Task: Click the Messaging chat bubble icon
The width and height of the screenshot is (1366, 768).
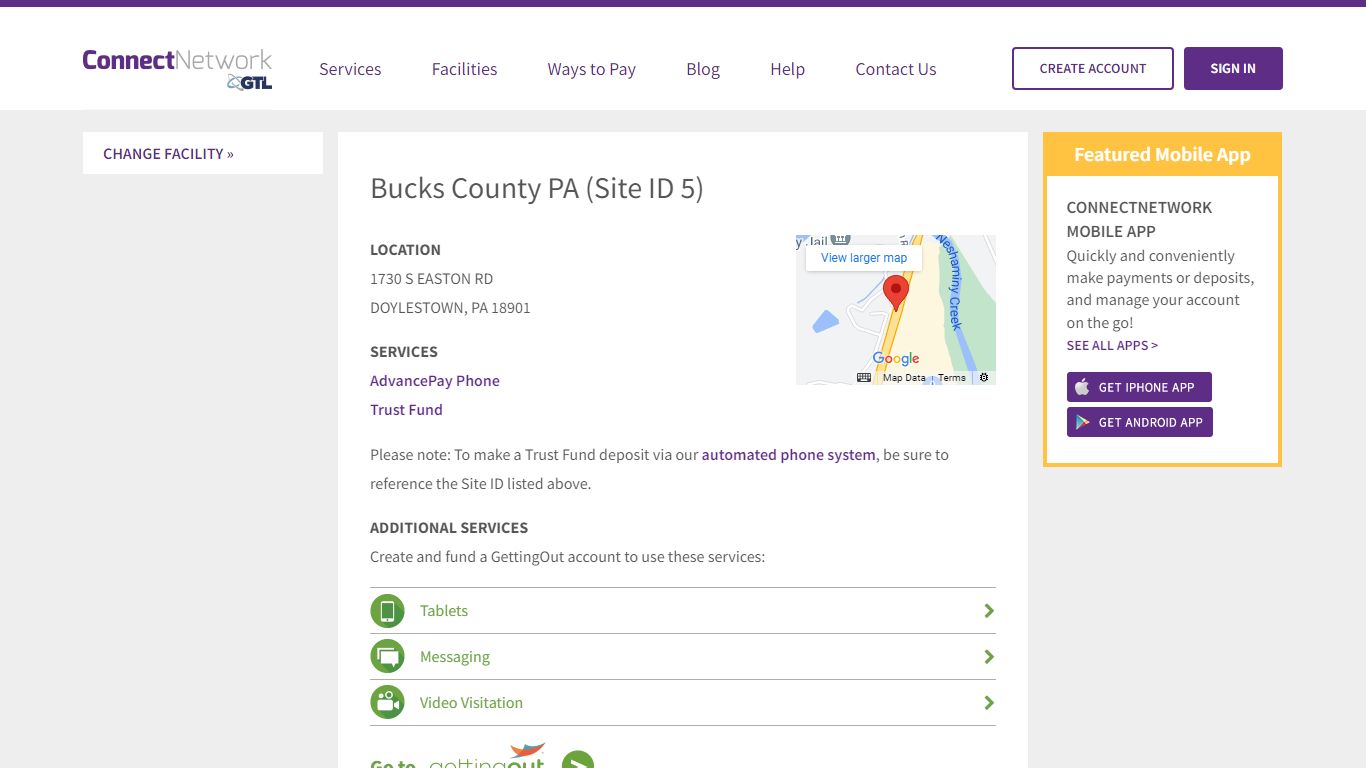Action: click(x=387, y=657)
